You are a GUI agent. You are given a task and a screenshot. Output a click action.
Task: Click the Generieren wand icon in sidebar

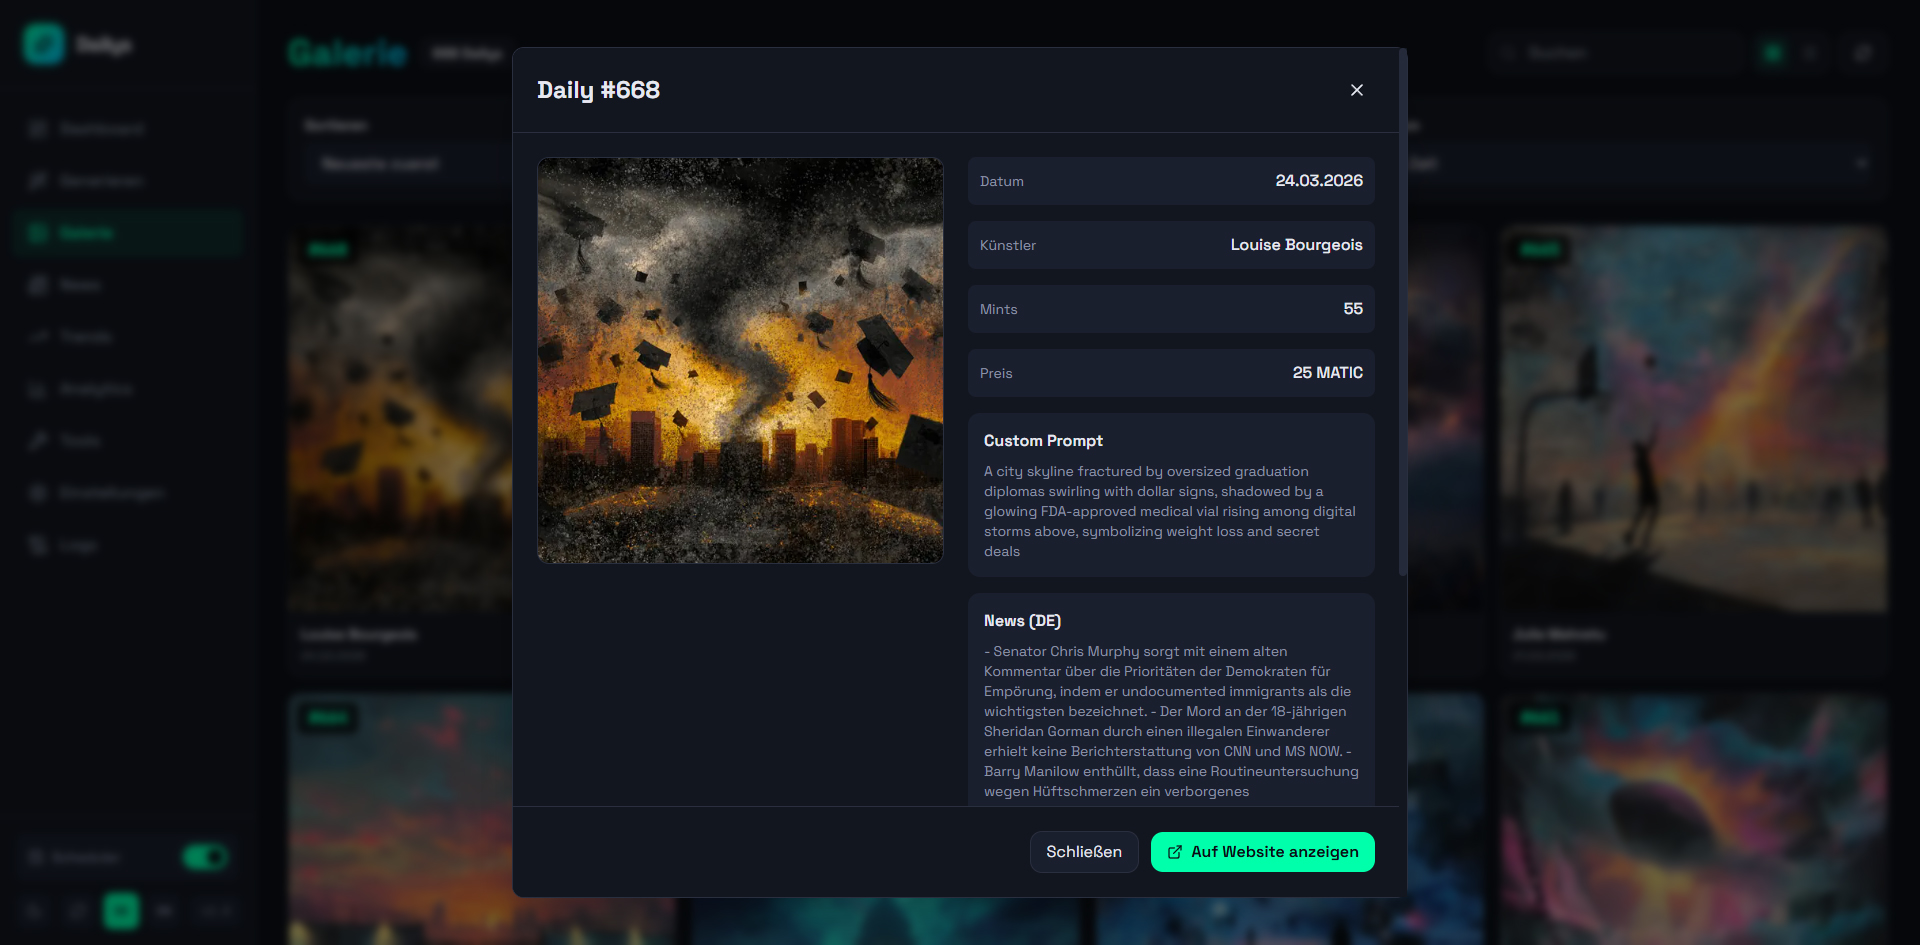point(38,181)
